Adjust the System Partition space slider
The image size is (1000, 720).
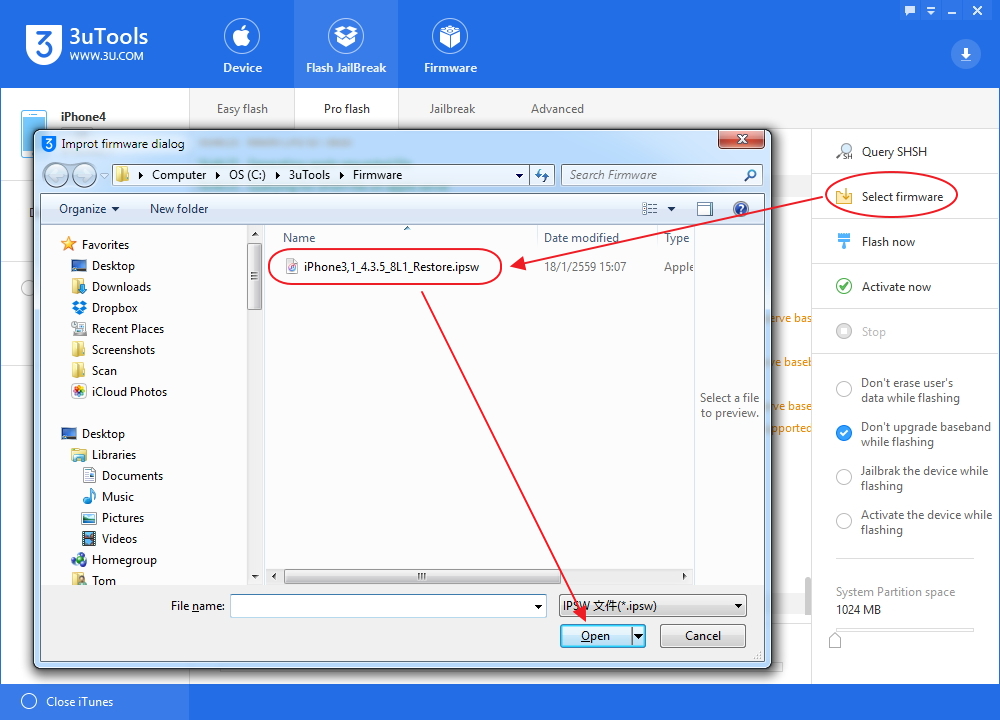tap(835, 640)
